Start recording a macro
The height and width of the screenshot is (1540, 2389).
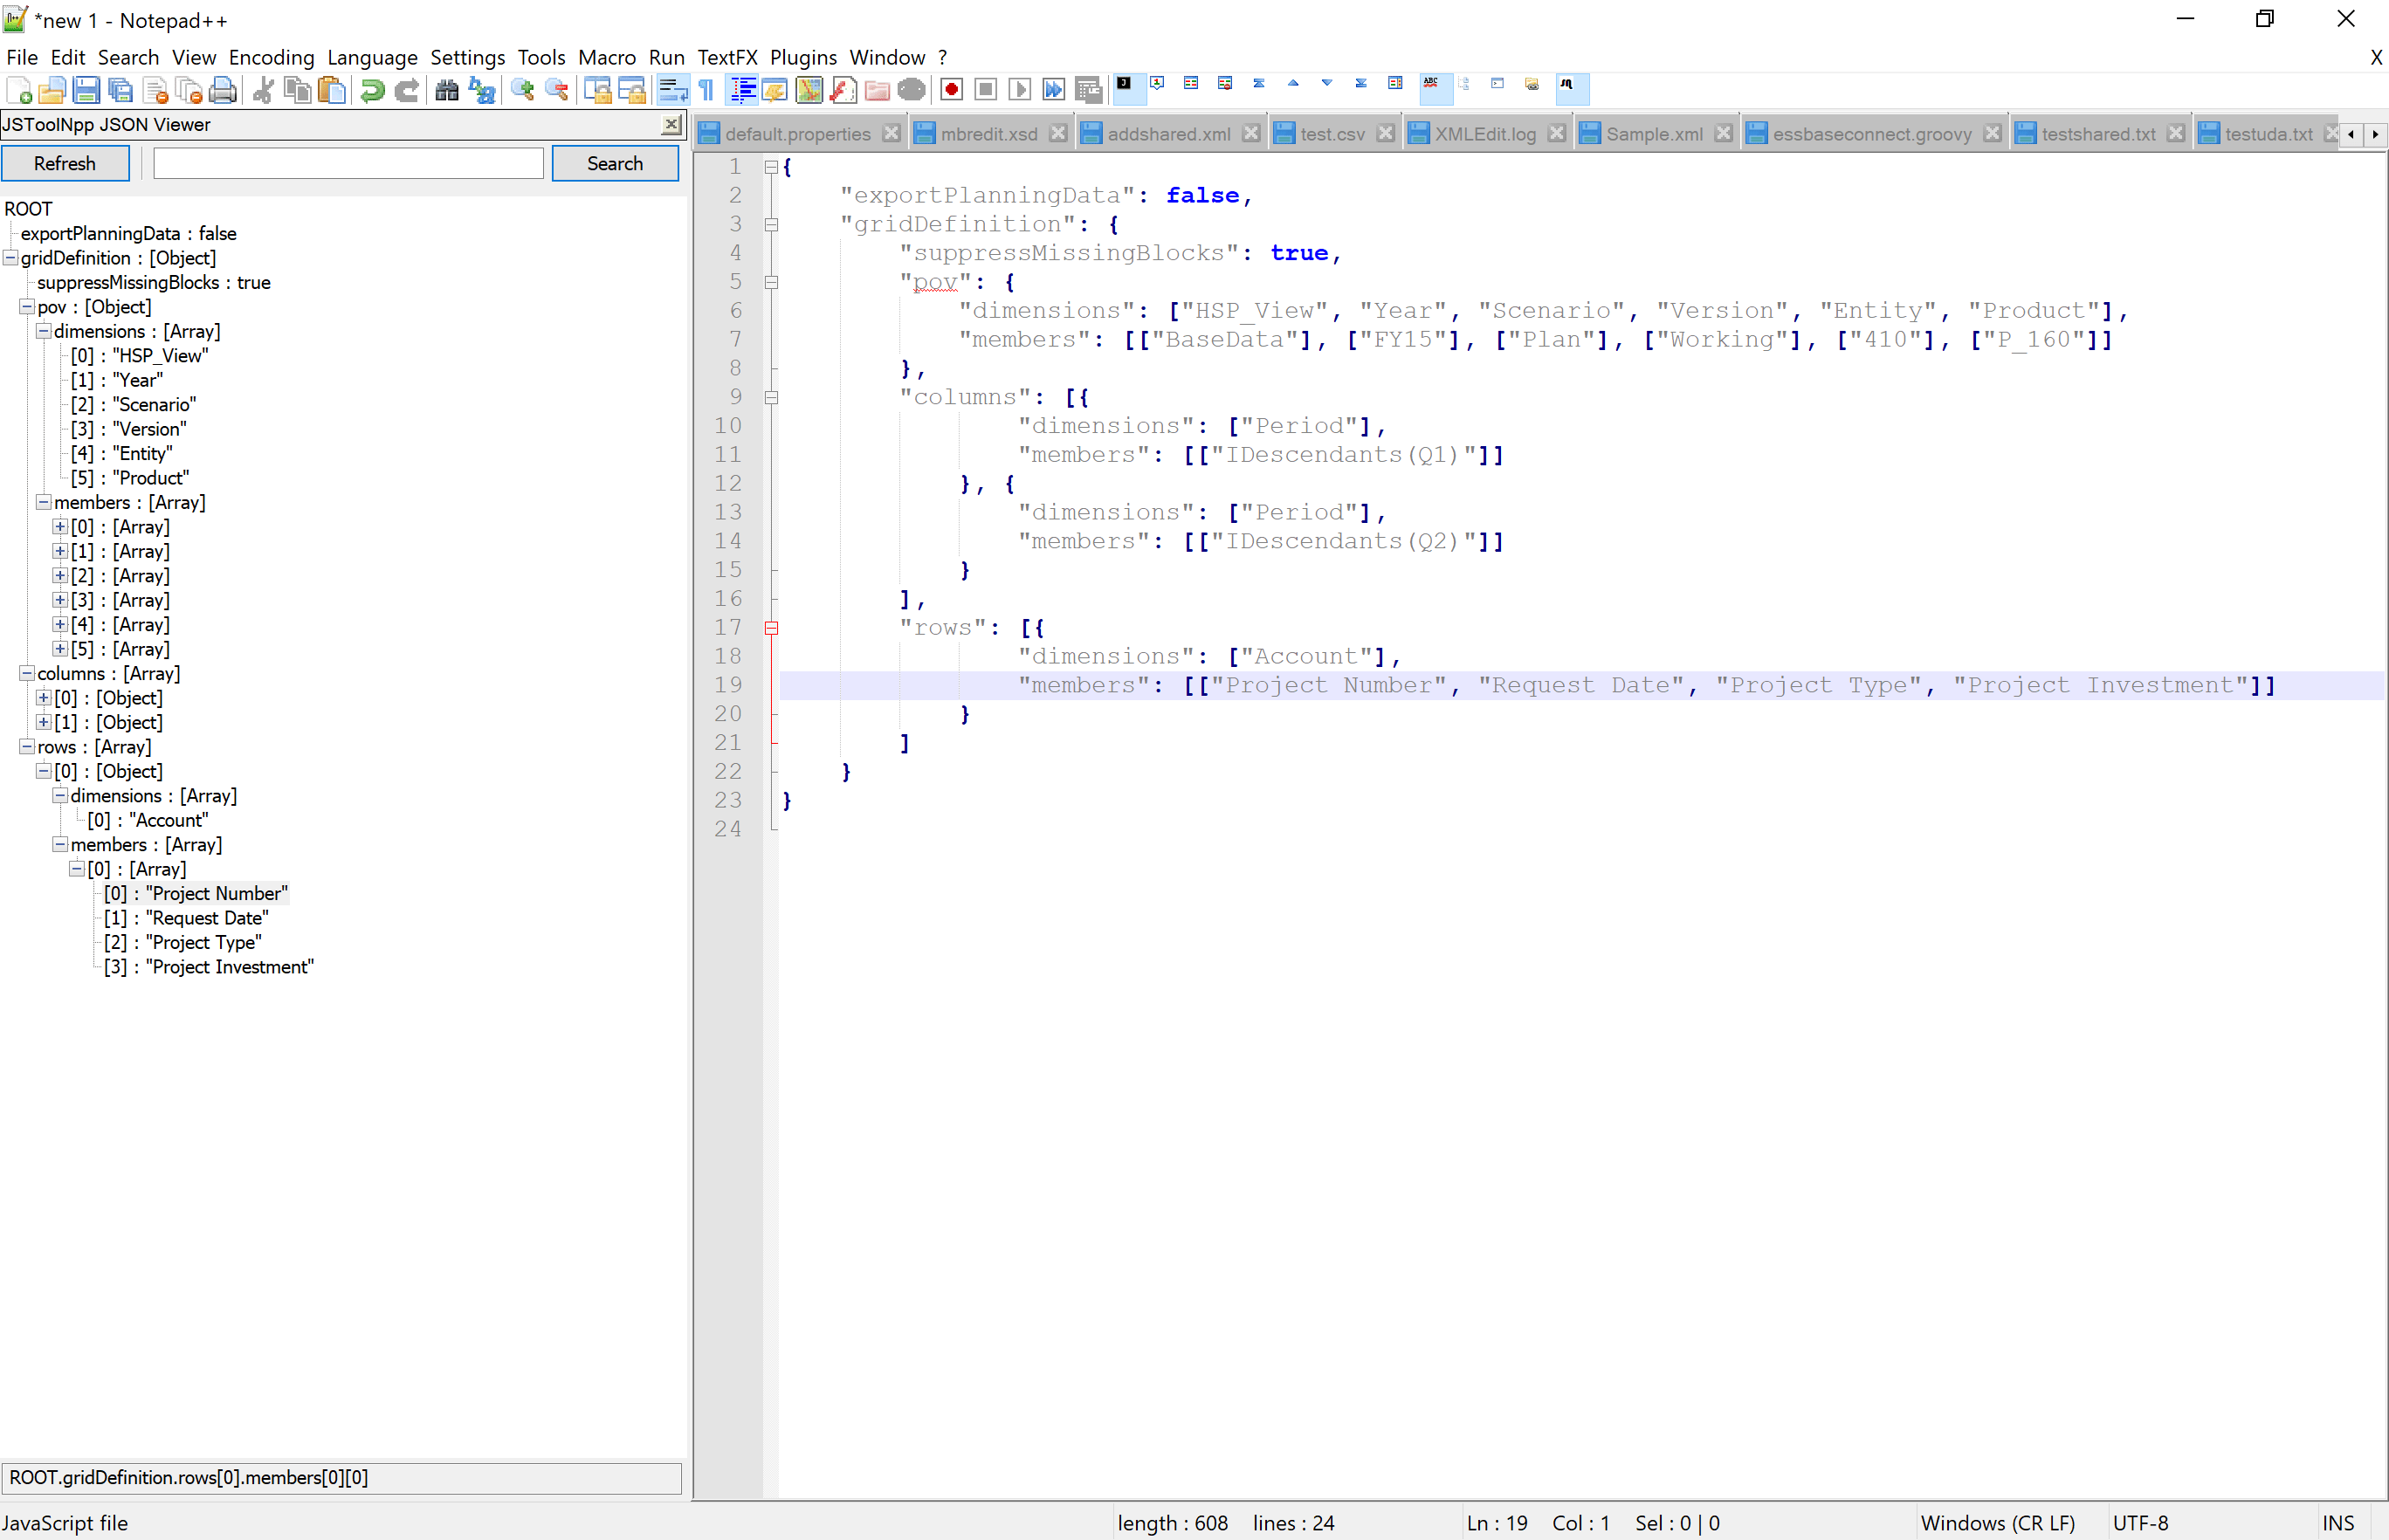click(951, 89)
